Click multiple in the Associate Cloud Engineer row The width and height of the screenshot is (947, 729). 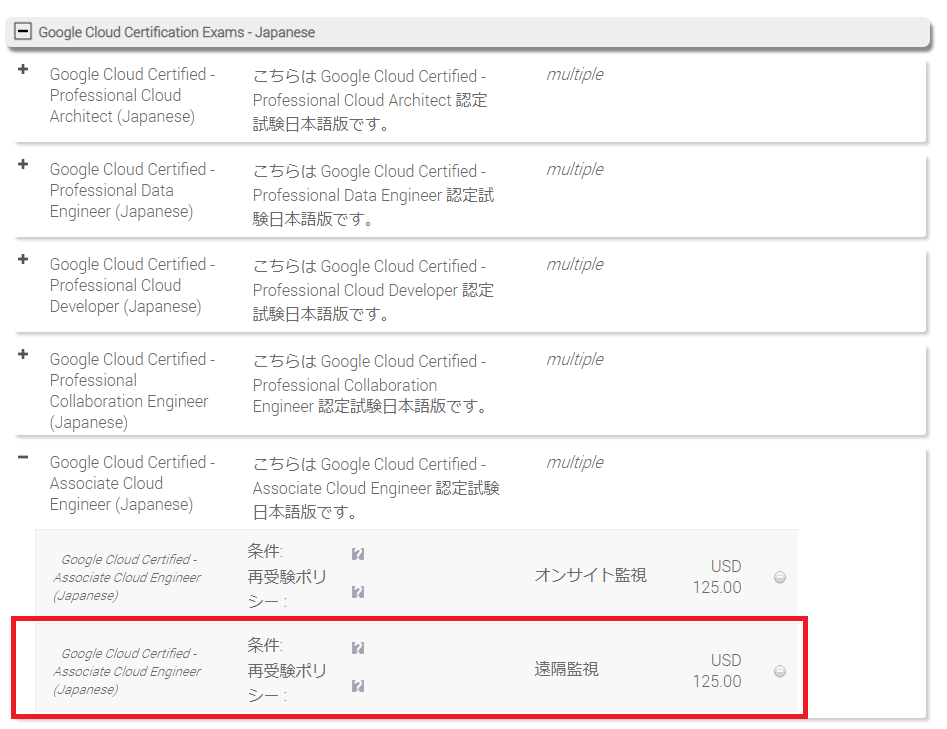575,463
